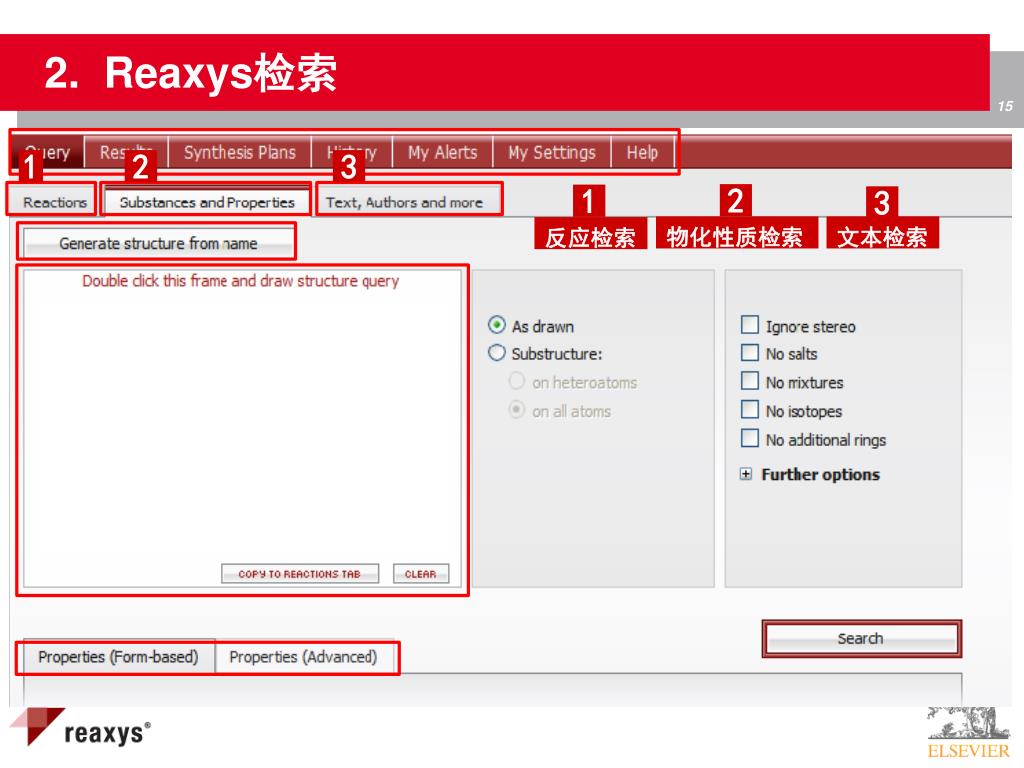Open the Properties (Advanced) tab
Viewport: 1024px width, 768px height.
pyautogui.click(x=303, y=656)
